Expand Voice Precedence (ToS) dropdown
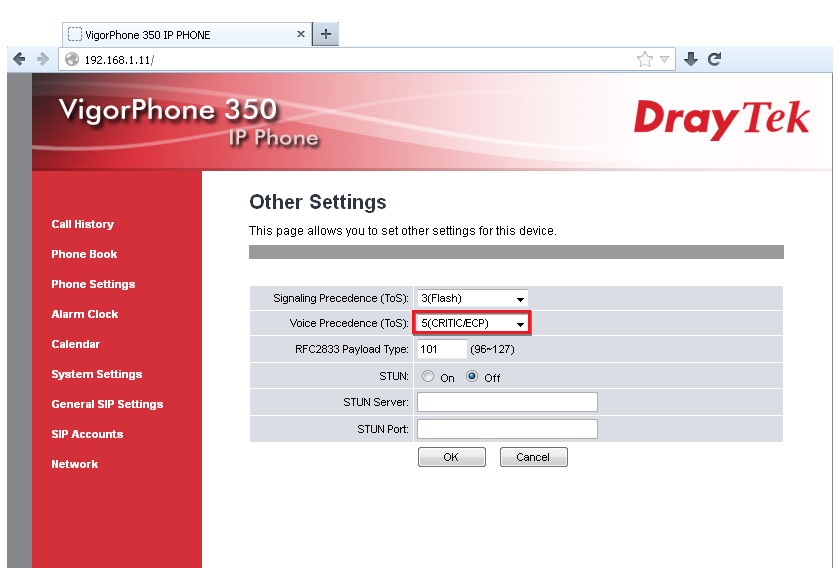 [472, 323]
